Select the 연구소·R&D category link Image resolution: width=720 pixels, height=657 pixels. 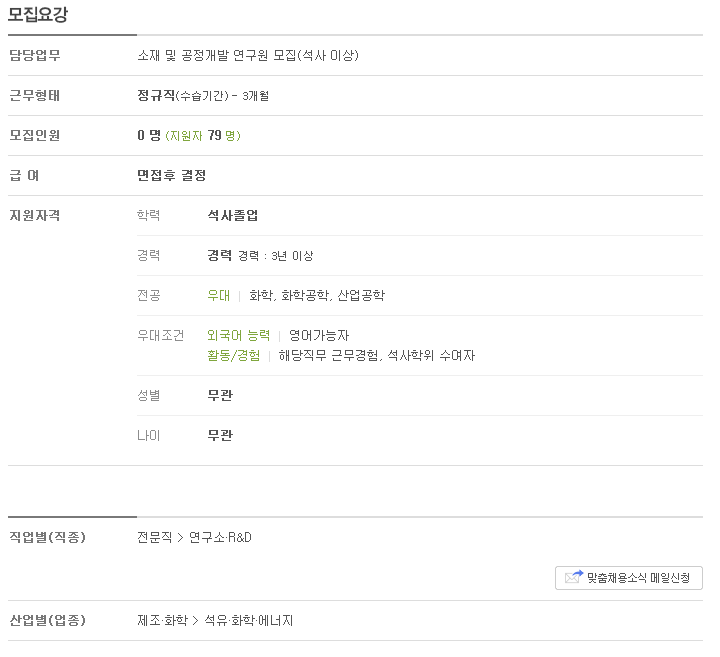[220, 538]
